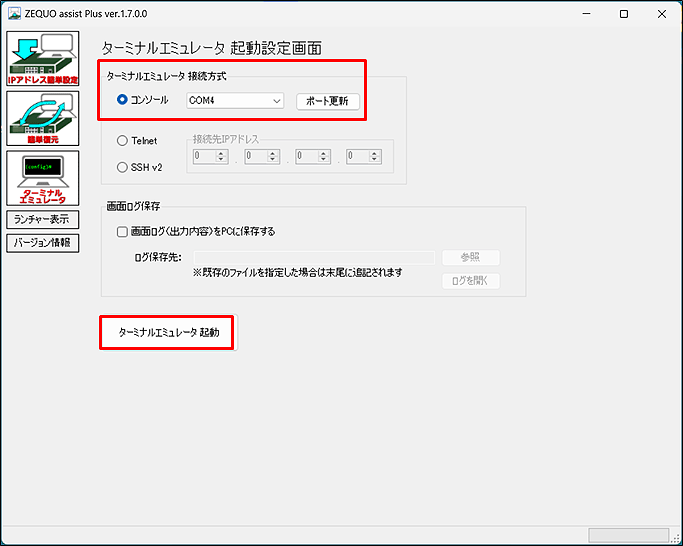Click the ランチャー表示 button
683x546 pixels.
click(42, 219)
